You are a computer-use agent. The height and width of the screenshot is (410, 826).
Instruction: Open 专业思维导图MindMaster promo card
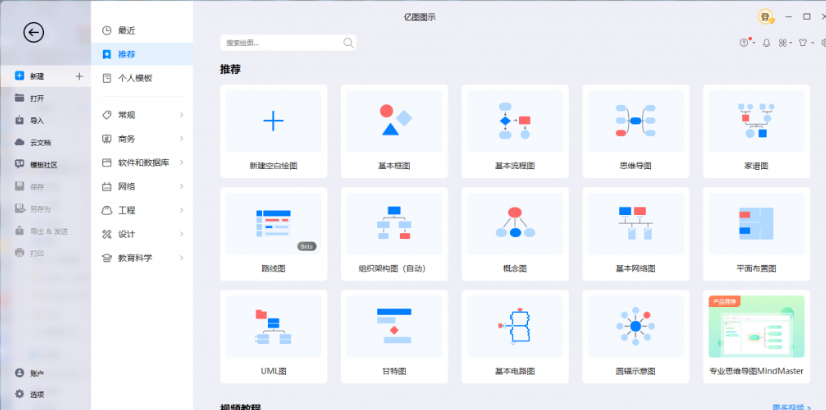point(756,337)
